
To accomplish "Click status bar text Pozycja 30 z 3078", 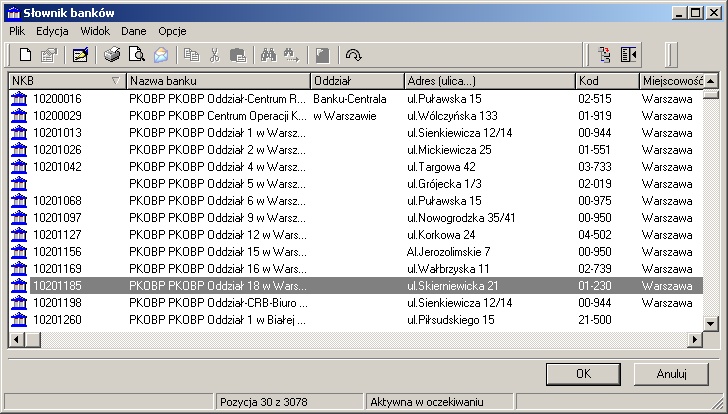I will 264,402.
